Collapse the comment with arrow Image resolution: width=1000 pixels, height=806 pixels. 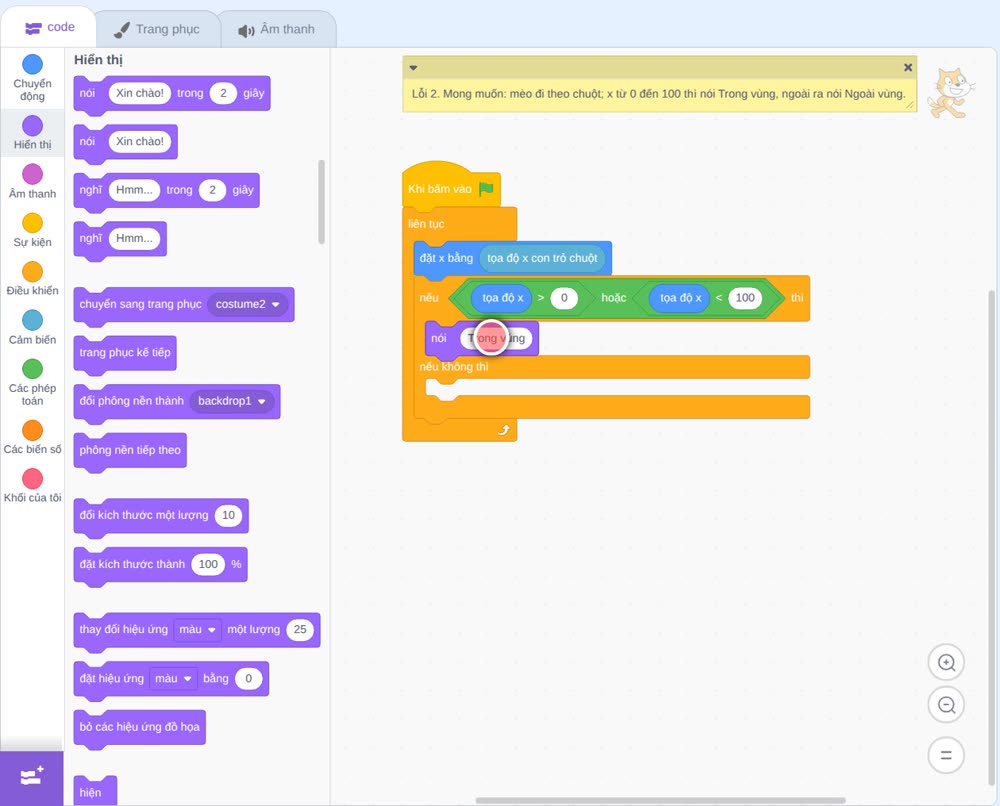click(413, 68)
